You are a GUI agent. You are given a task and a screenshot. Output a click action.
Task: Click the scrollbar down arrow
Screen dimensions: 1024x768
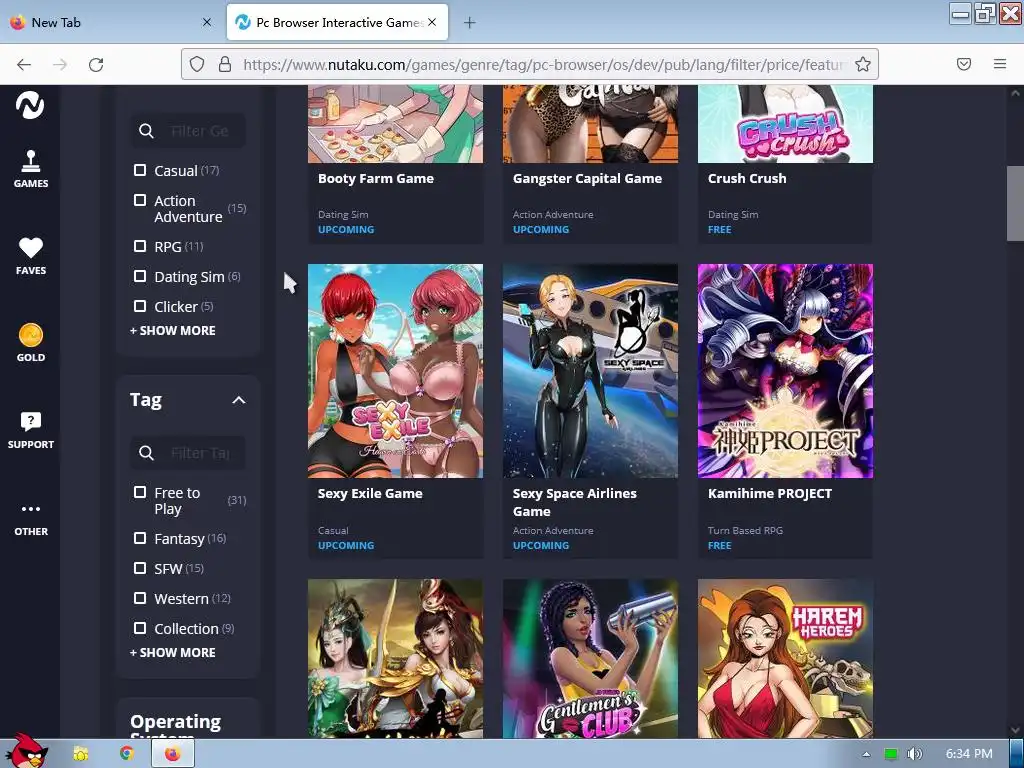tap(1015, 730)
